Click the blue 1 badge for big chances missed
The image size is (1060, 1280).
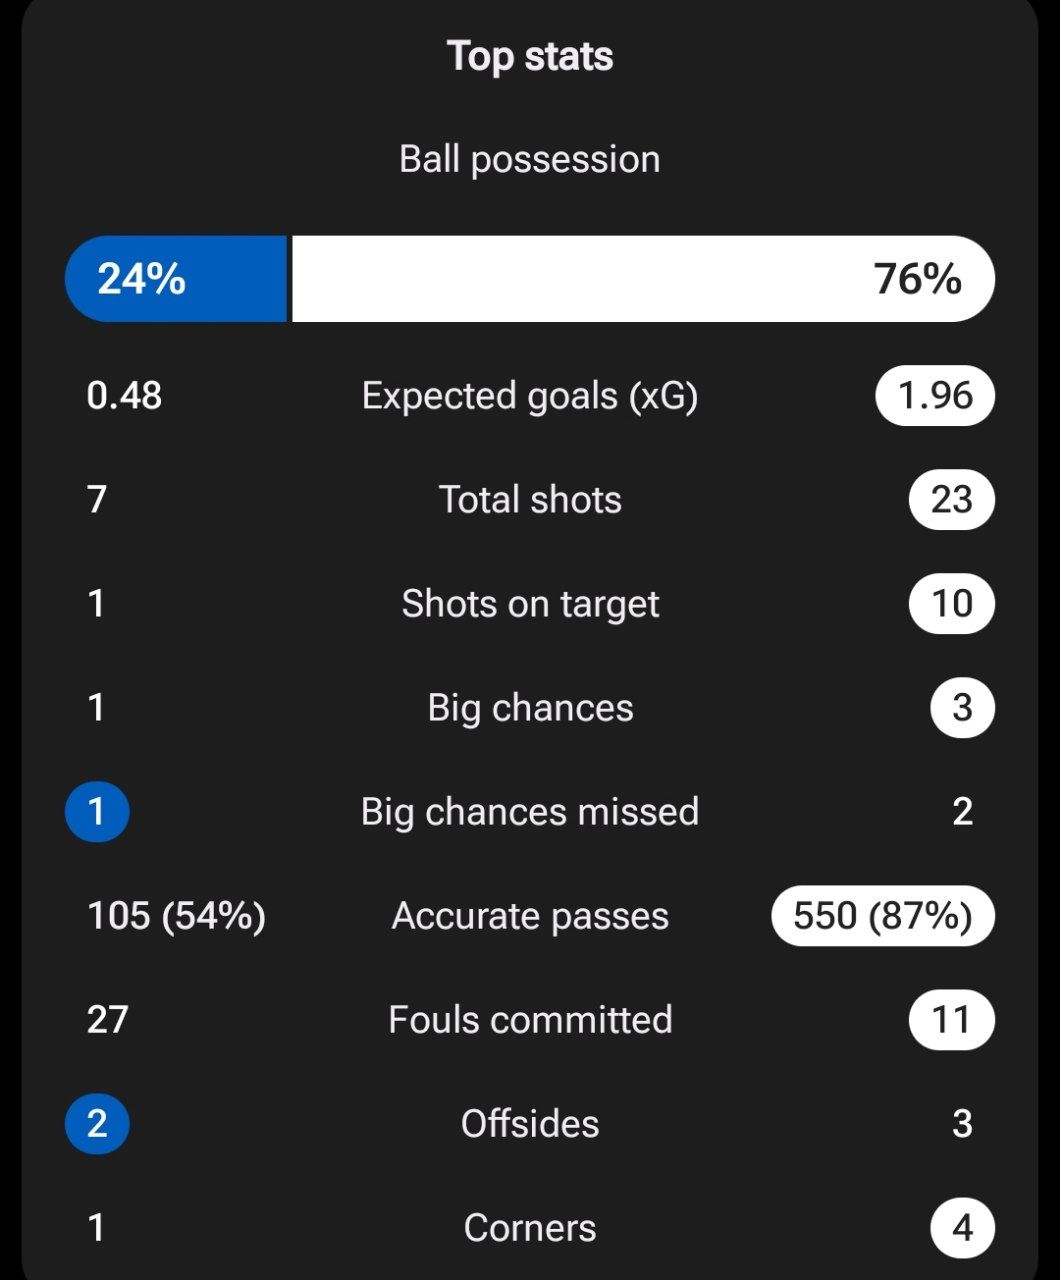(97, 812)
